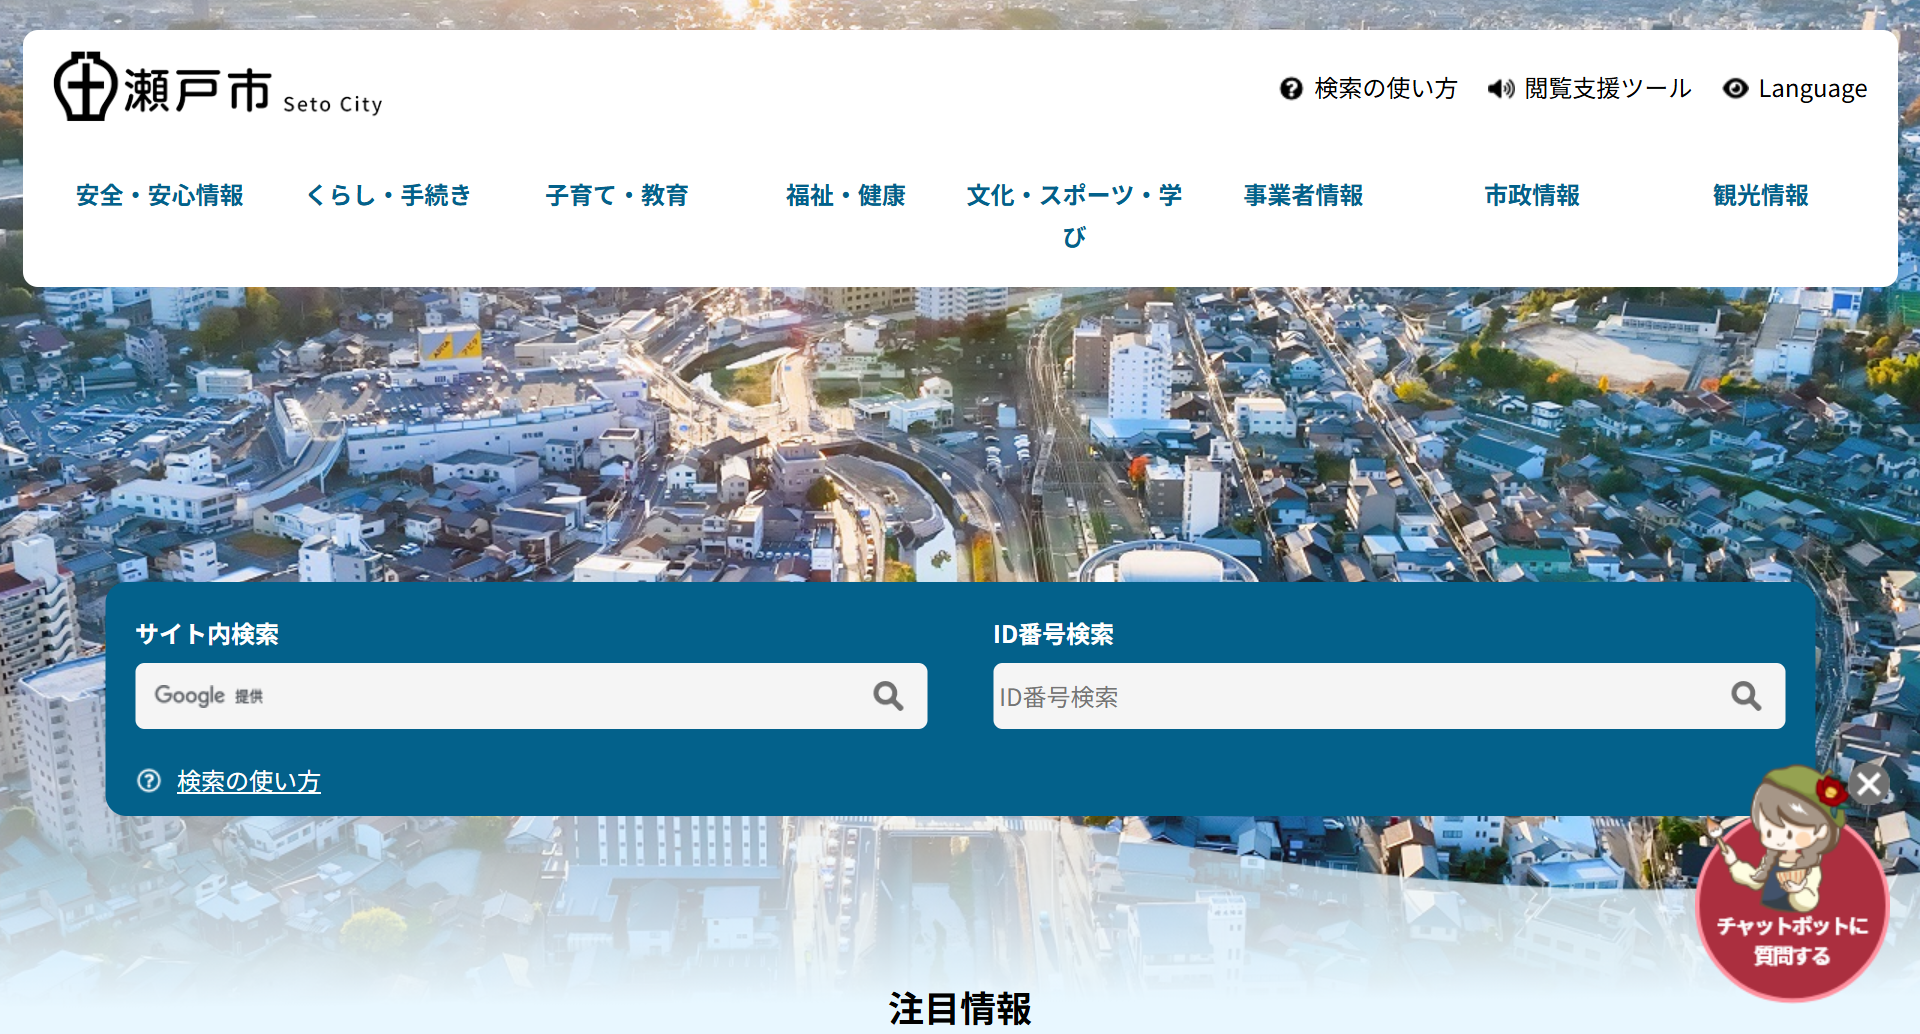The image size is (1920, 1034).
Task: Open the 子育て・教育 menu
Action: (x=617, y=196)
